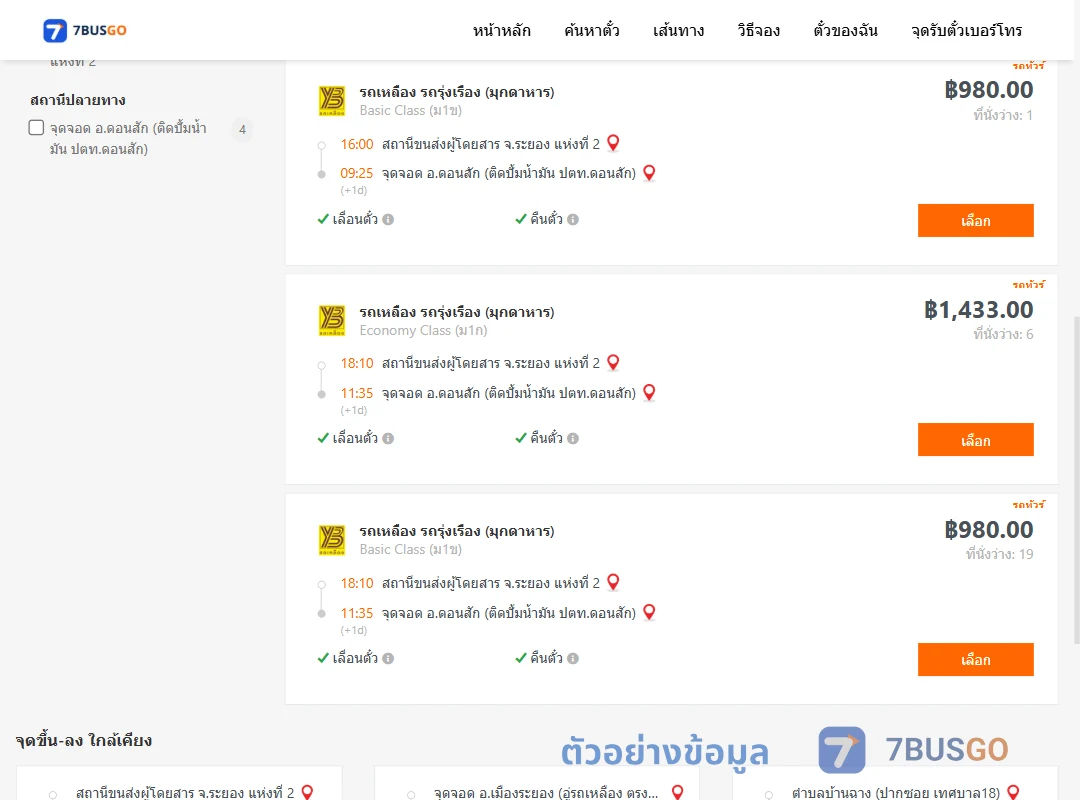
Task: Open map pin for Economy Class 18:10 departure
Action: pyautogui.click(x=613, y=362)
